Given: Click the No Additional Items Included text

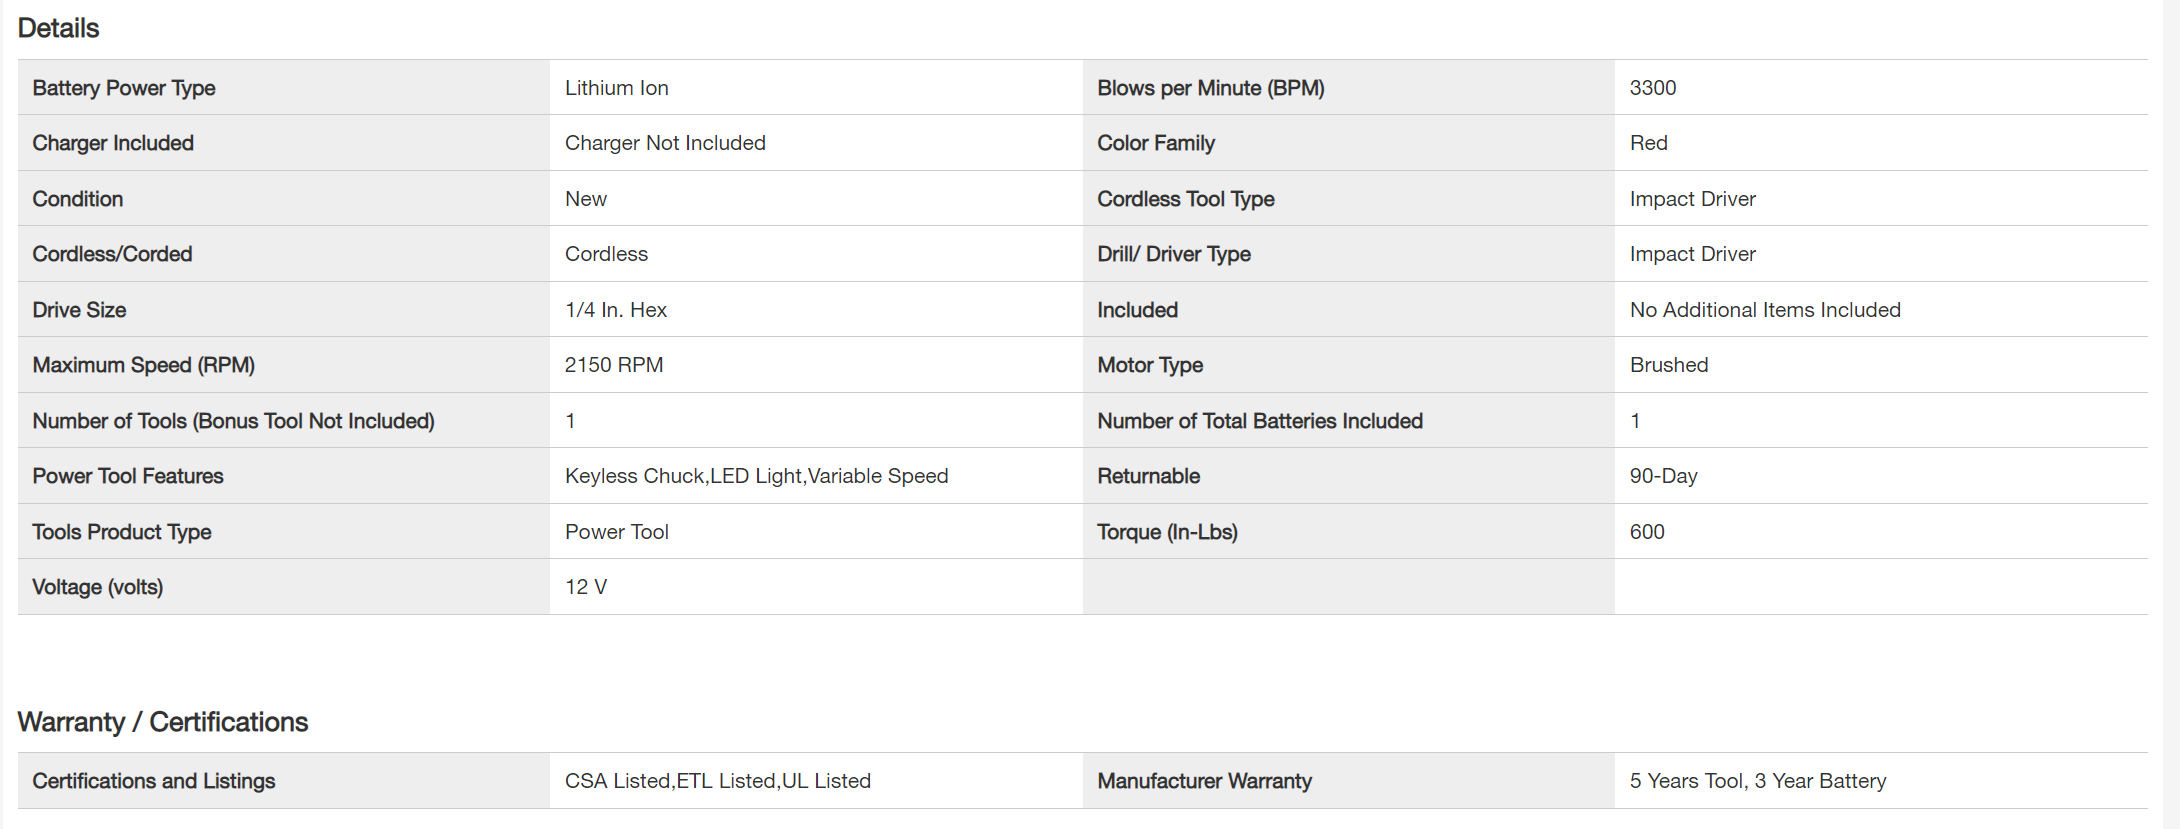Looking at the screenshot, I should (1764, 310).
